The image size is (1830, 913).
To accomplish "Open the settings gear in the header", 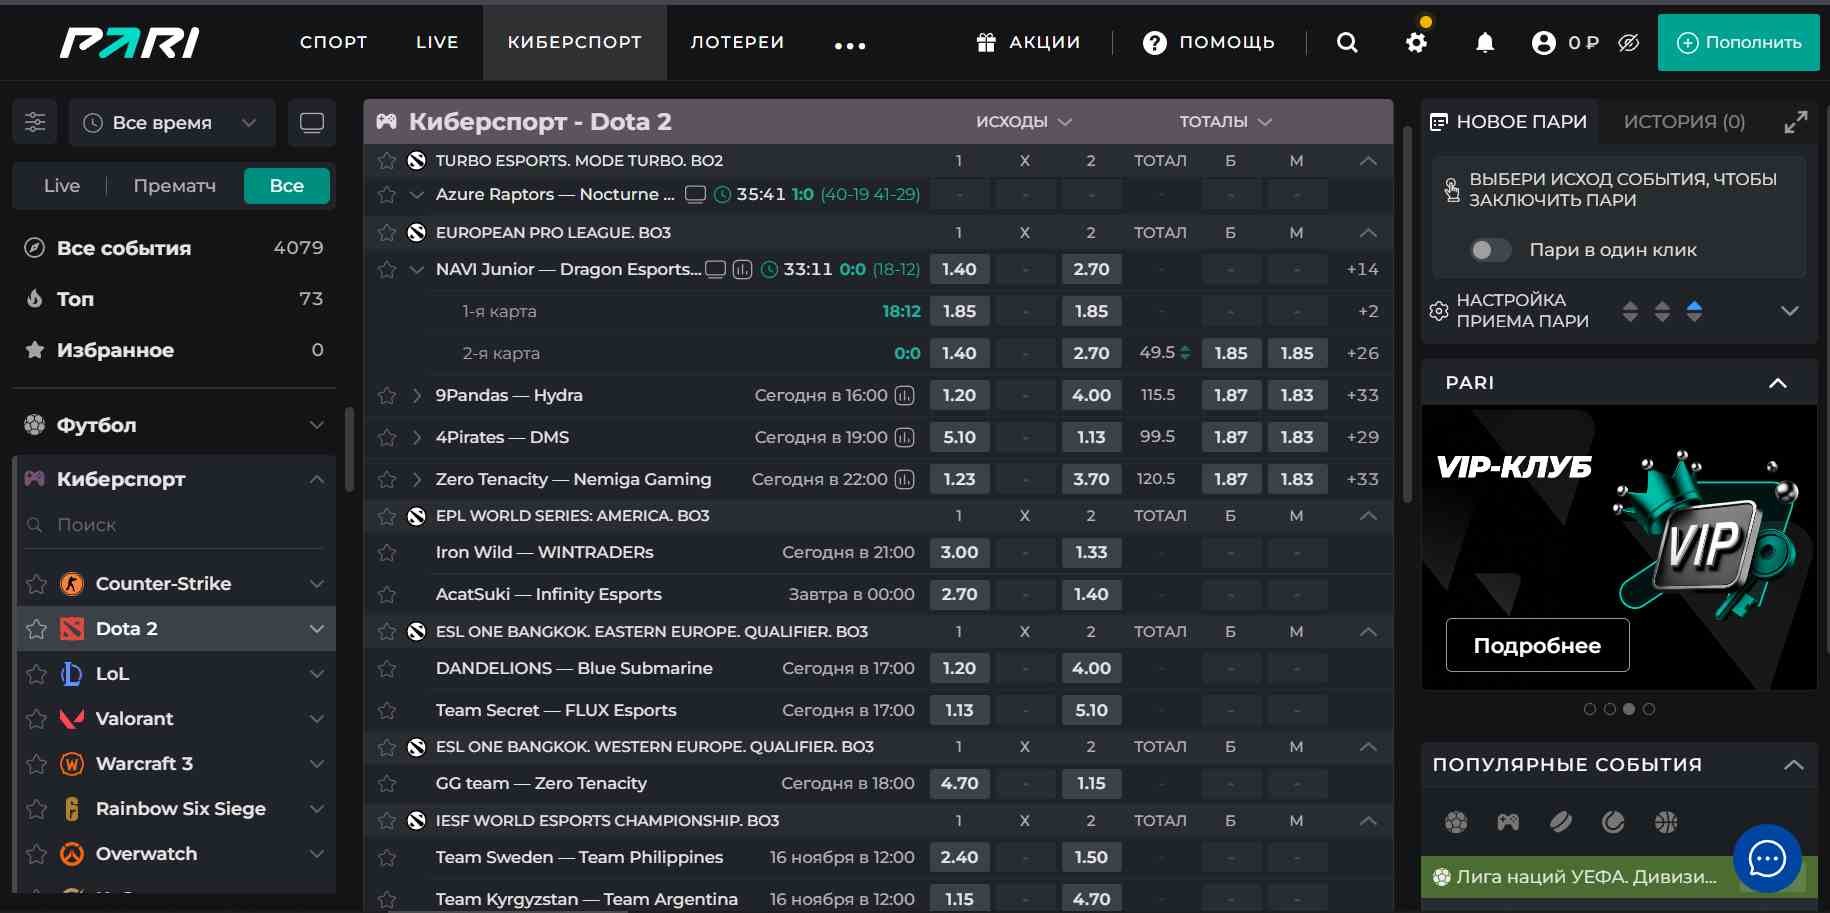I will point(1416,42).
